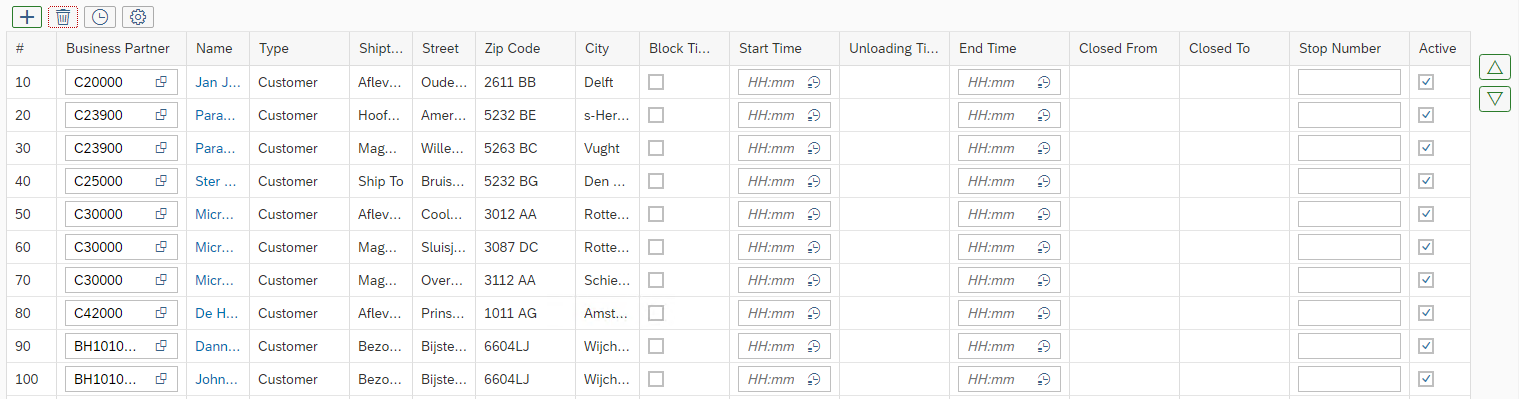Click Stop Number input field in row 20
Viewport: 1519px width, 399px height.
click(1349, 115)
